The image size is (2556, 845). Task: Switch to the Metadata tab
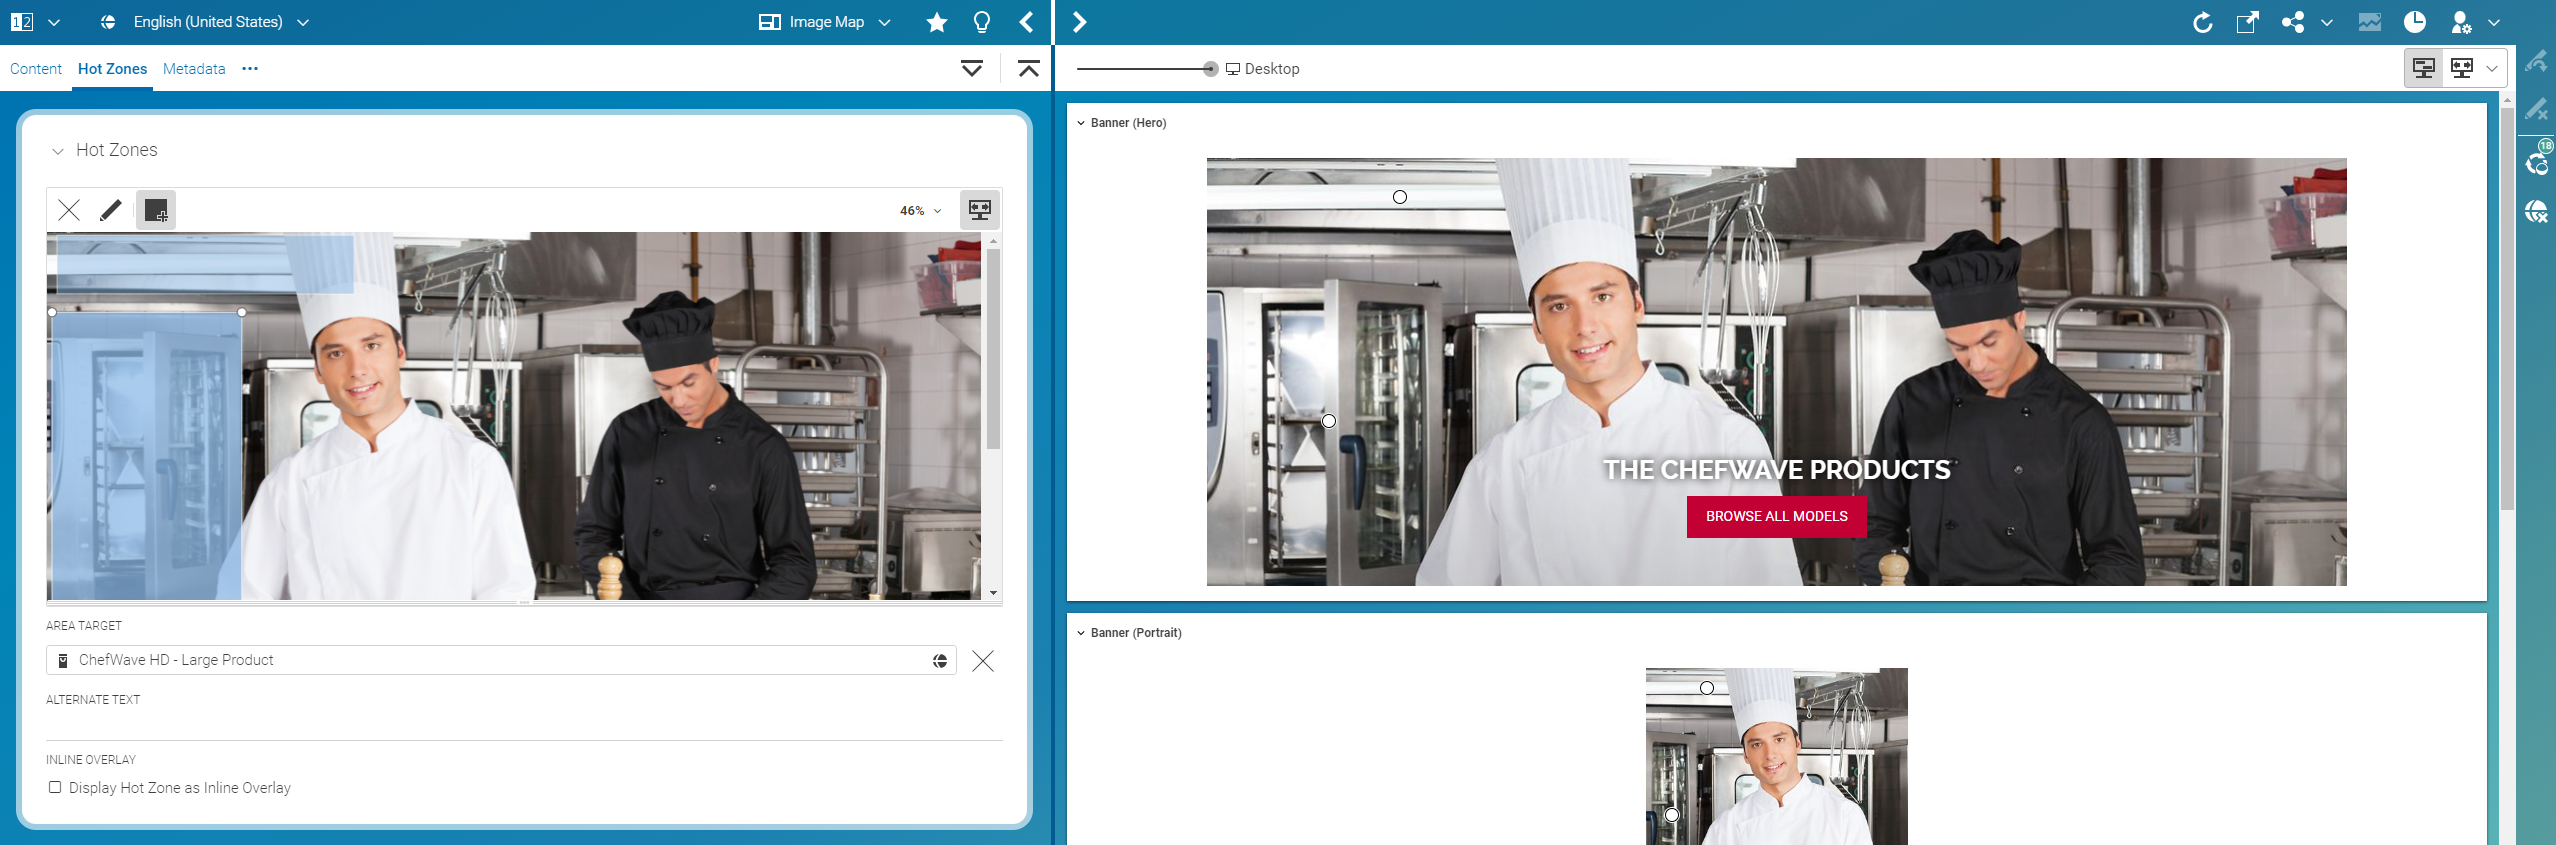[194, 69]
